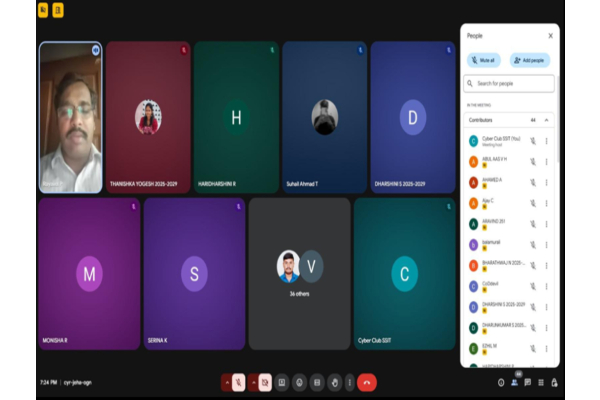The width and height of the screenshot is (600, 400).
Task: Open the meeting details info icon
Action: [x=500, y=382]
